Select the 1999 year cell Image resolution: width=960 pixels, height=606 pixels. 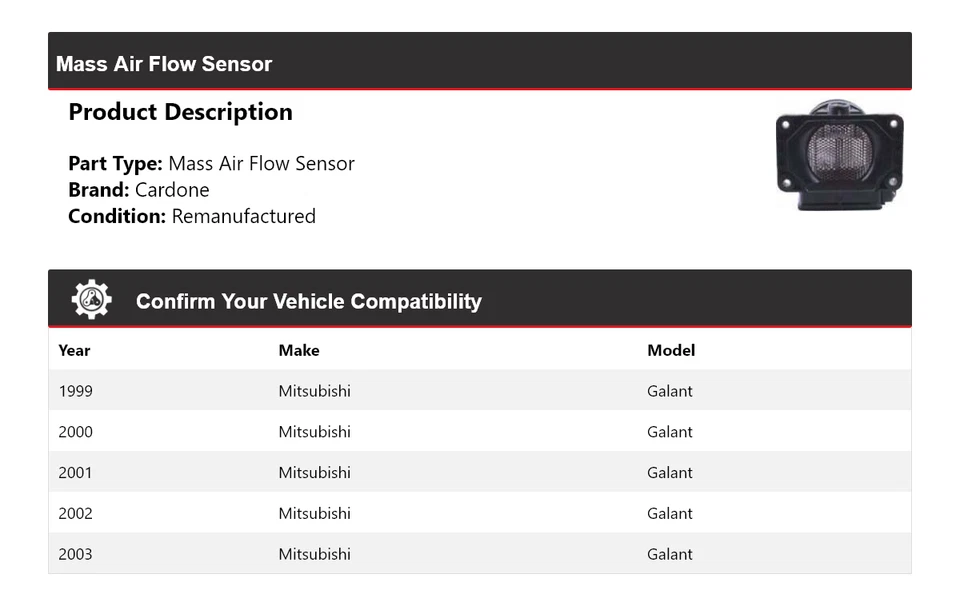click(x=75, y=391)
